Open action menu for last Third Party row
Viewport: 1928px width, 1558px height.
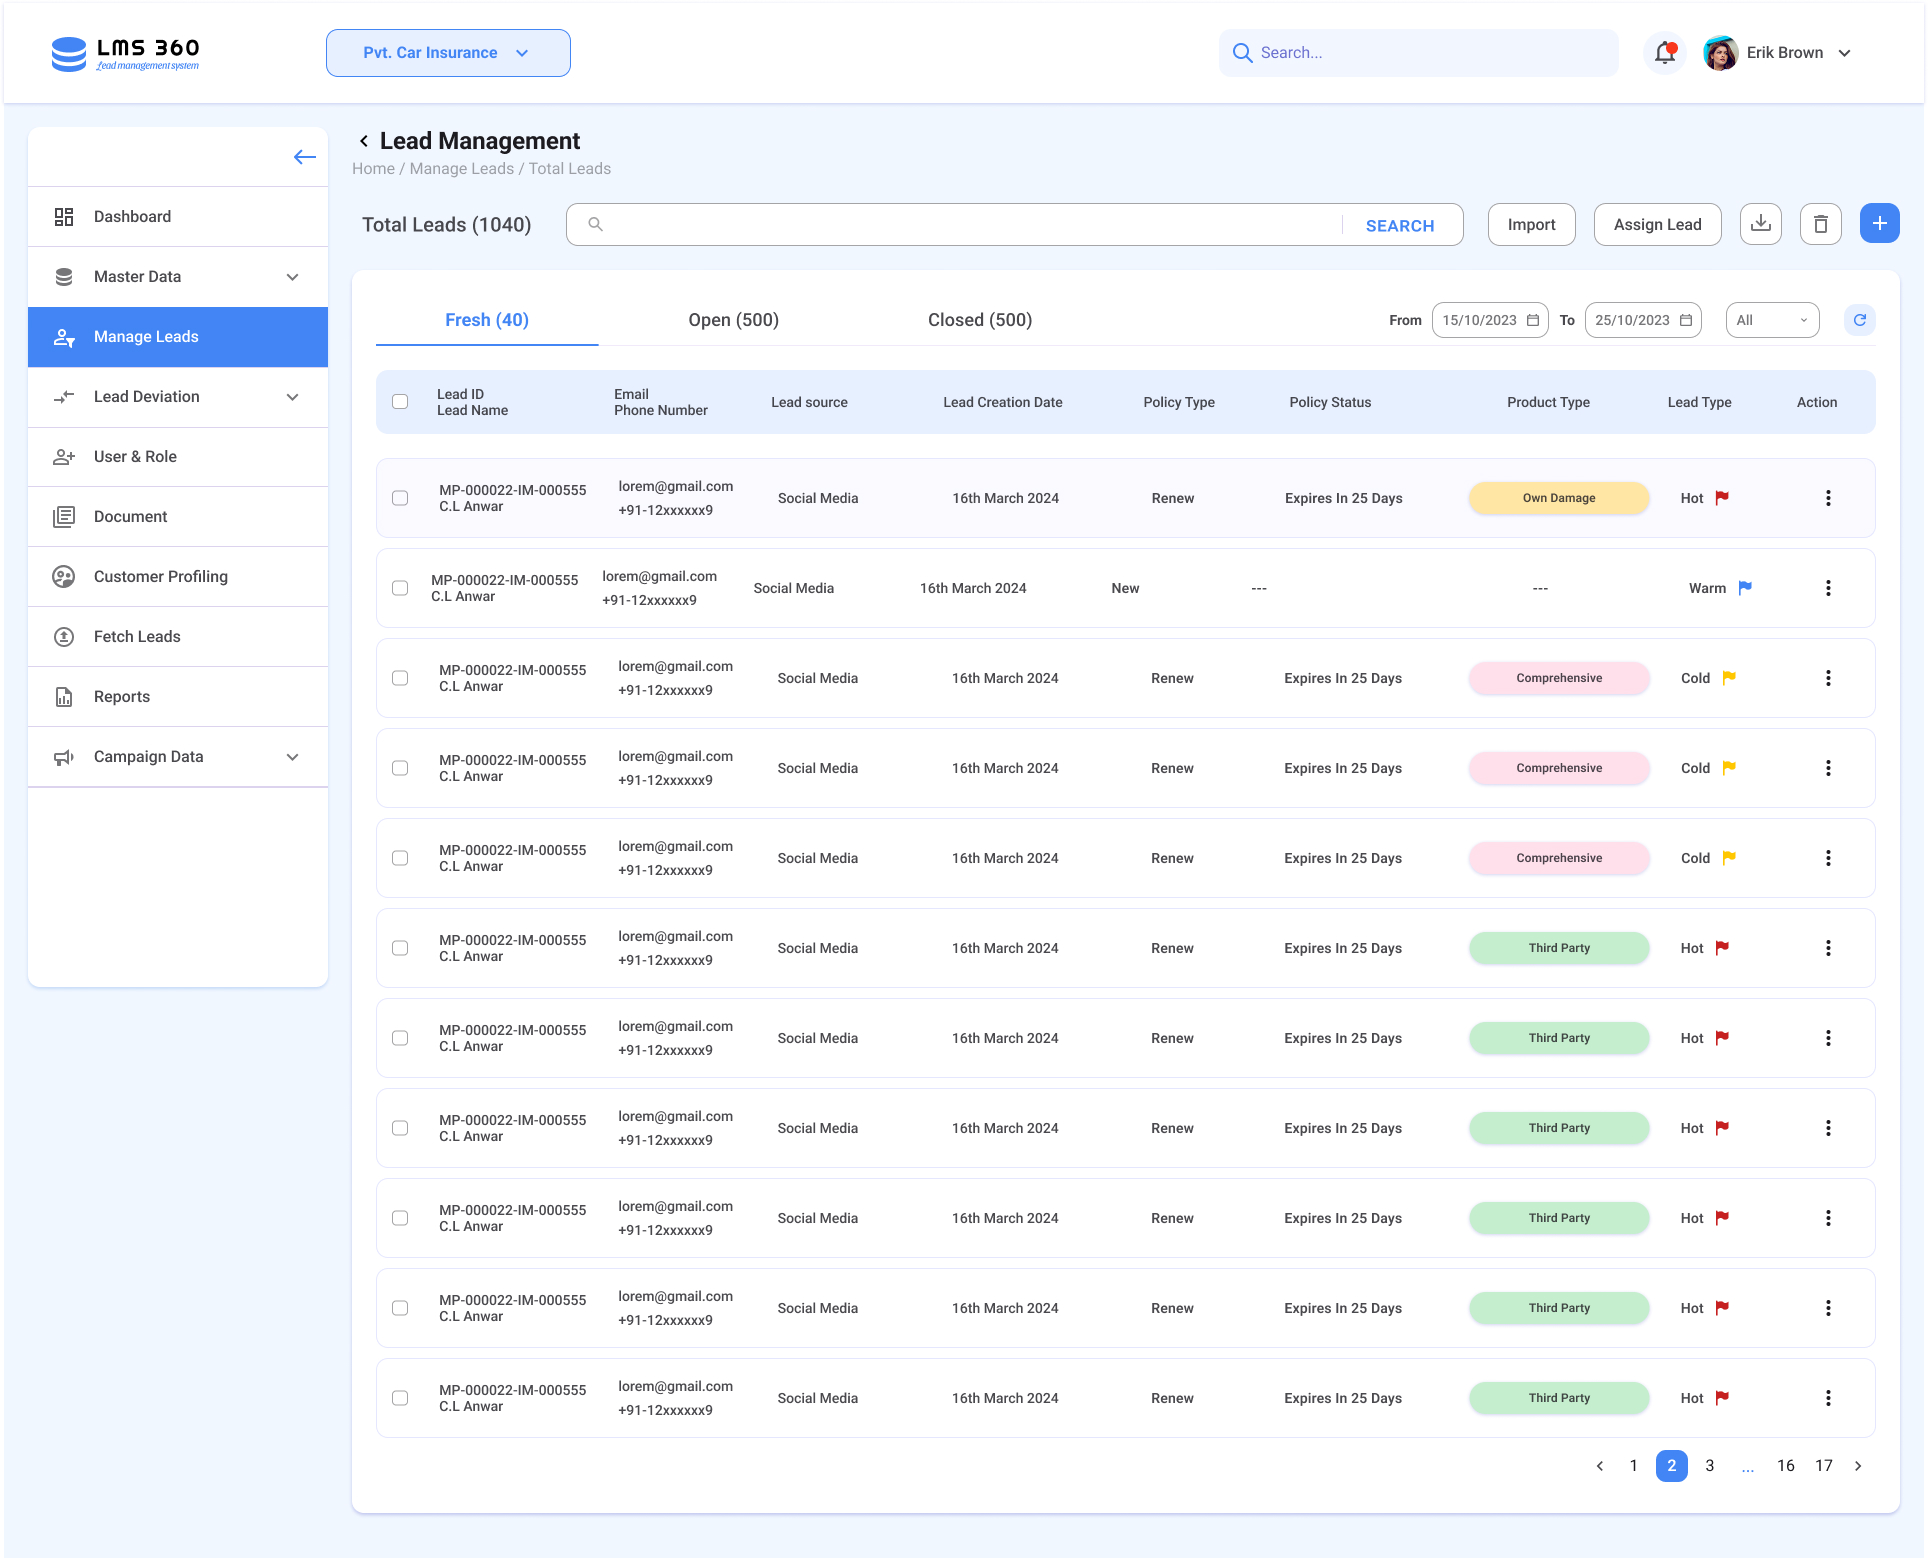click(1828, 1398)
